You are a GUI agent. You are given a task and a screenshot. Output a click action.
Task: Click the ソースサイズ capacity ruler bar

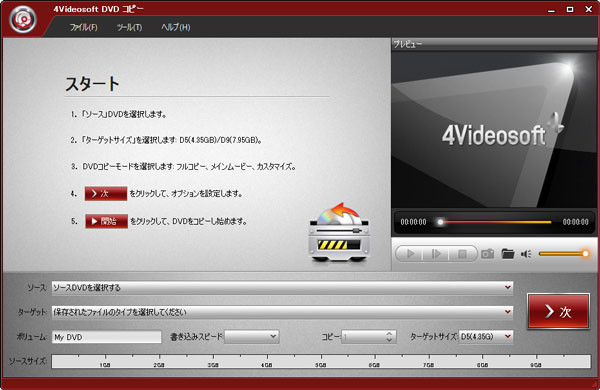[x=321, y=362]
